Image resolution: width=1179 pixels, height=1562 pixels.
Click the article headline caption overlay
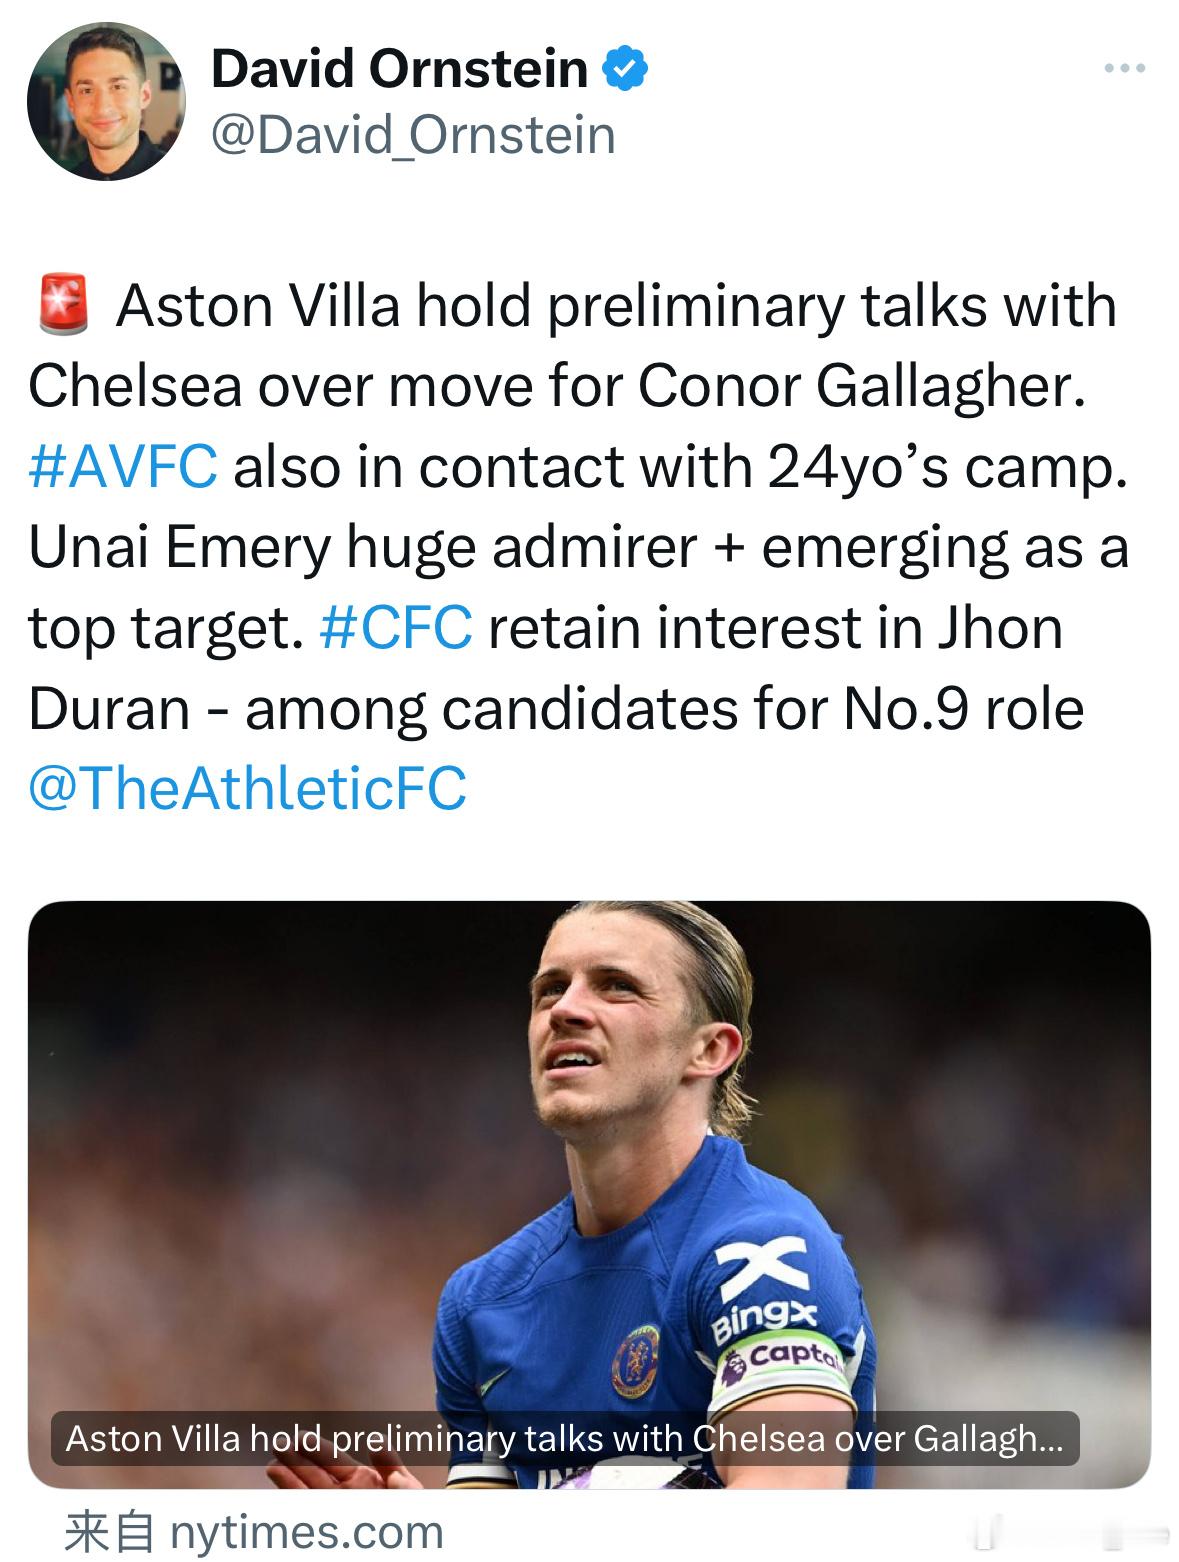565,1438
